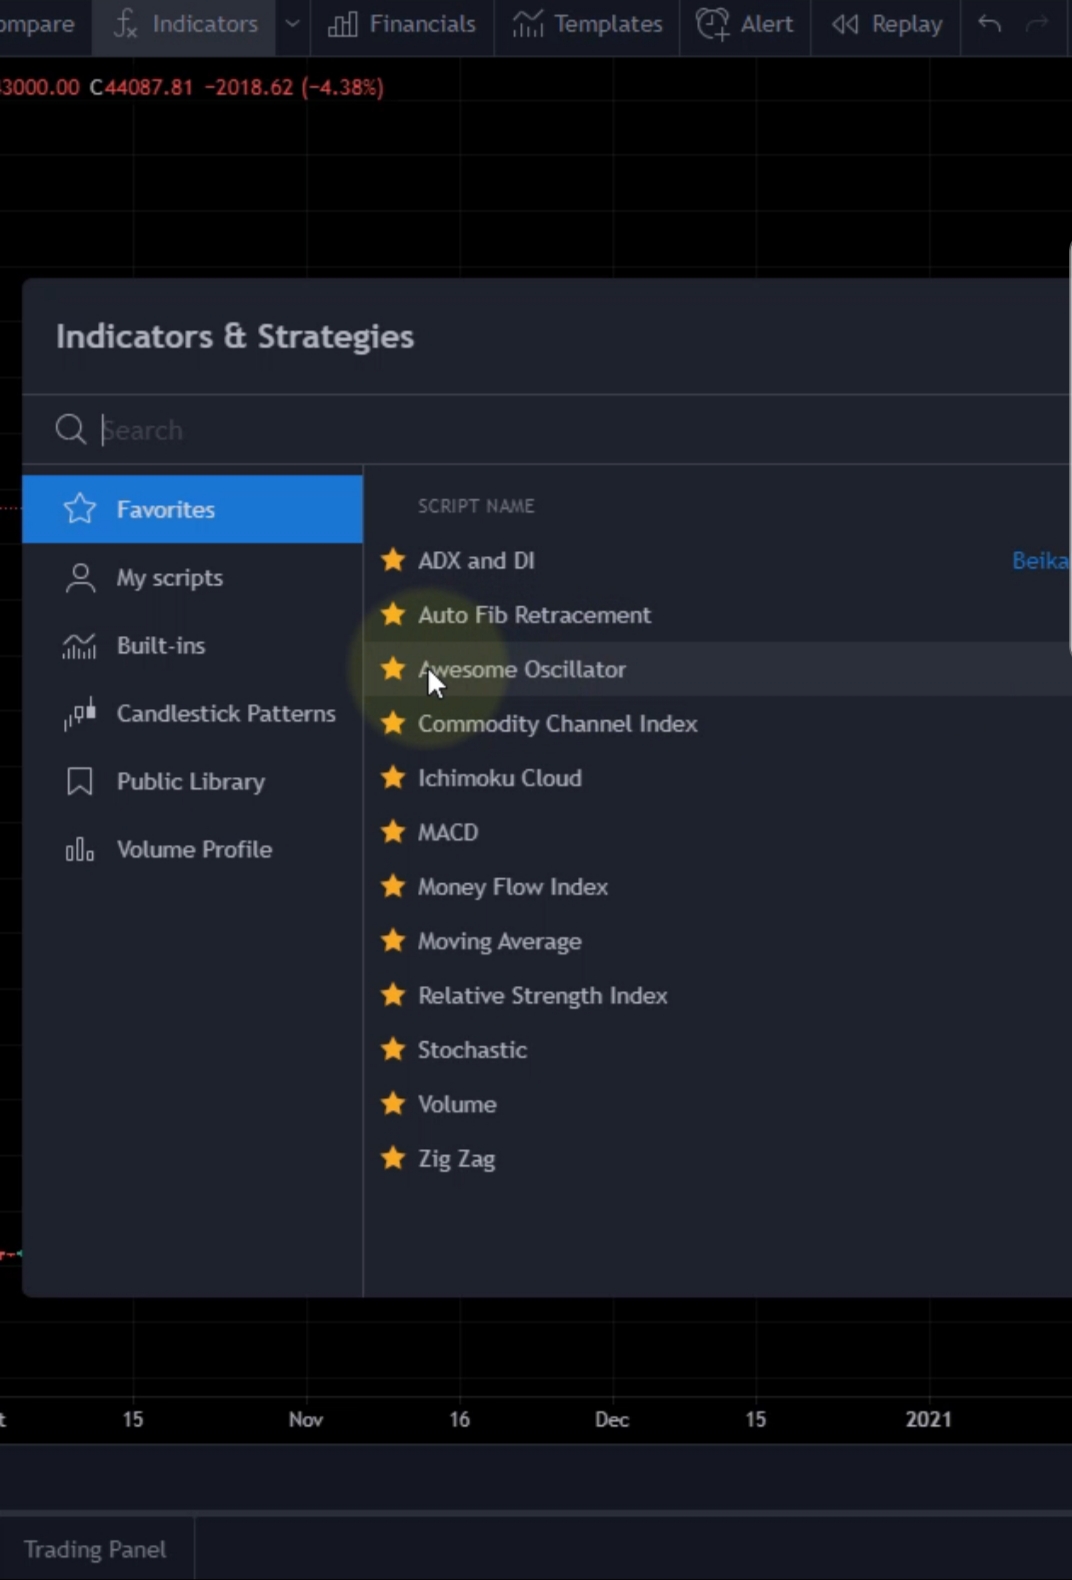Click the search field in Indicators dialog
Viewport: 1072px width, 1580px height.
580,430
